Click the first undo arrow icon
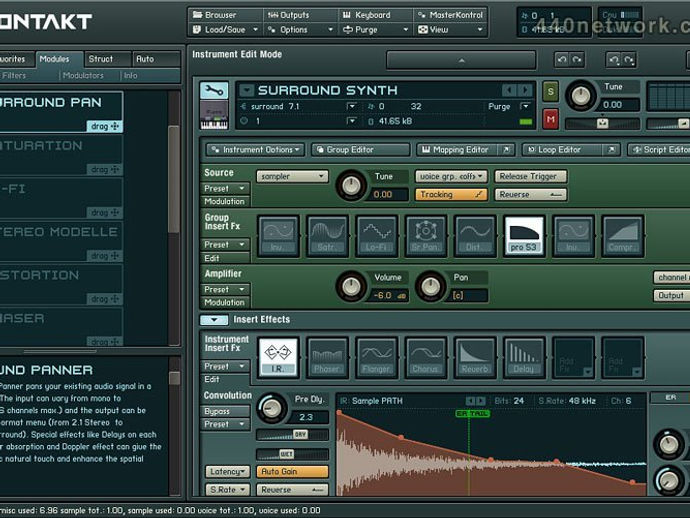 562,59
